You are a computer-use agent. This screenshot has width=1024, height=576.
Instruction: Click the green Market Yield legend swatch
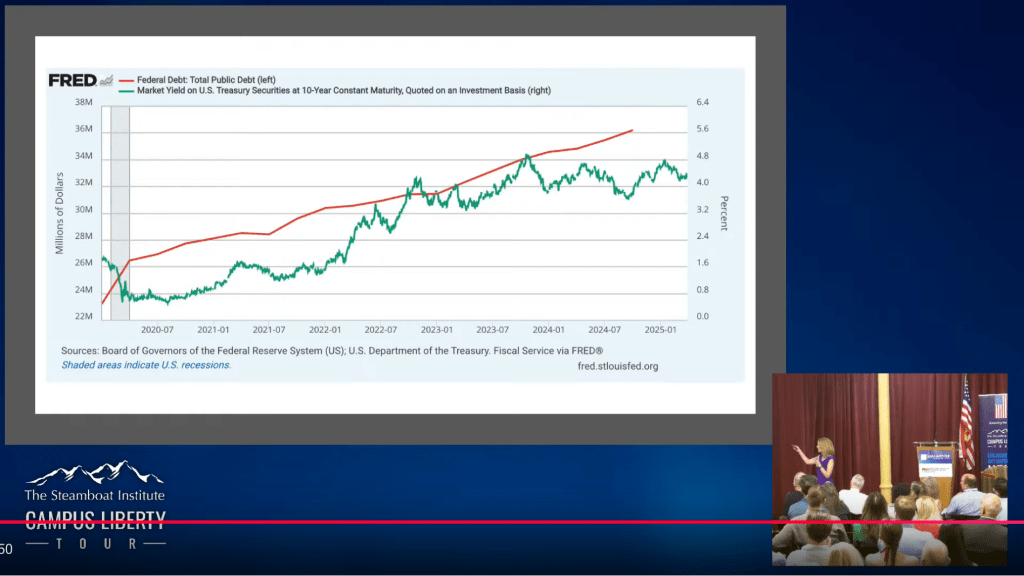pyautogui.click(x=126, y=91)
